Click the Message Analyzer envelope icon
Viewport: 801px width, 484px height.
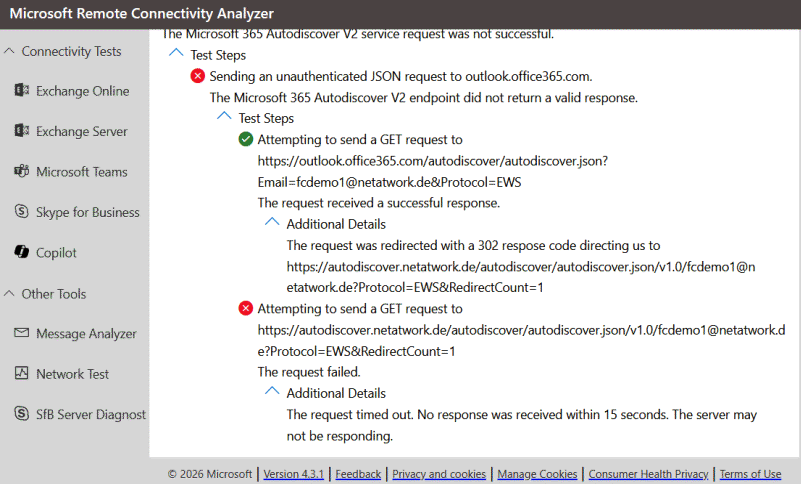click(x=21, y=334)
